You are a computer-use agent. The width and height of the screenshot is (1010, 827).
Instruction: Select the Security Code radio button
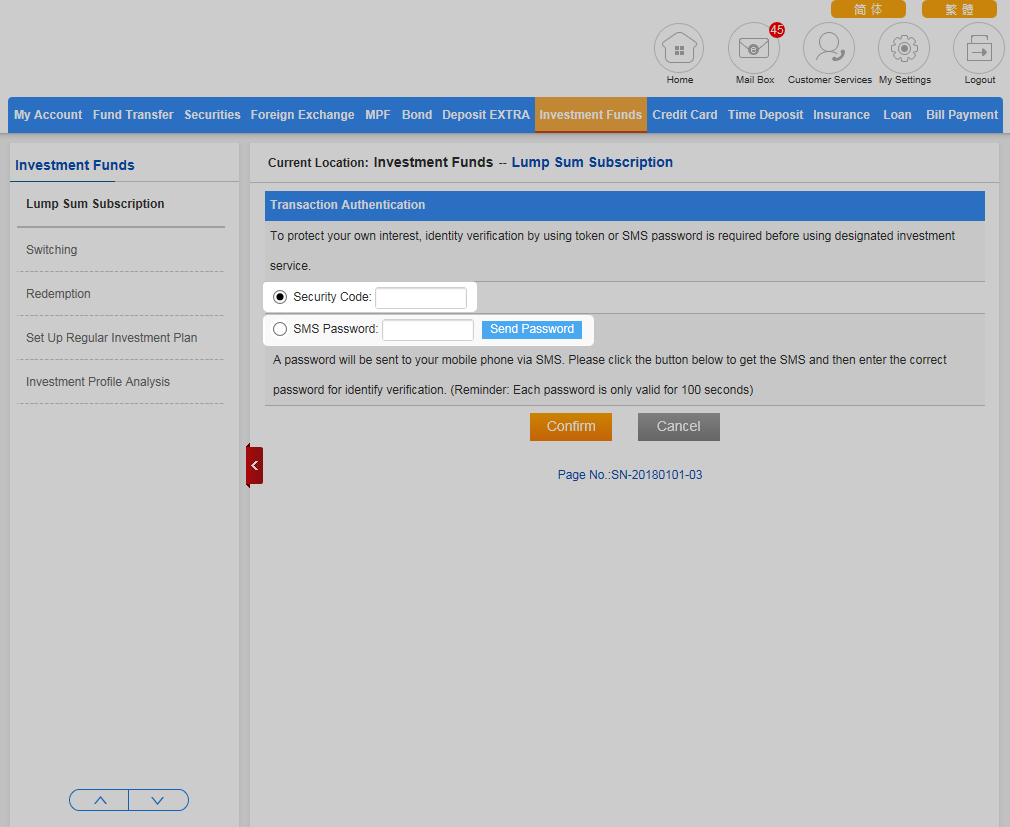pyautogui.click(x=280, y=297)
